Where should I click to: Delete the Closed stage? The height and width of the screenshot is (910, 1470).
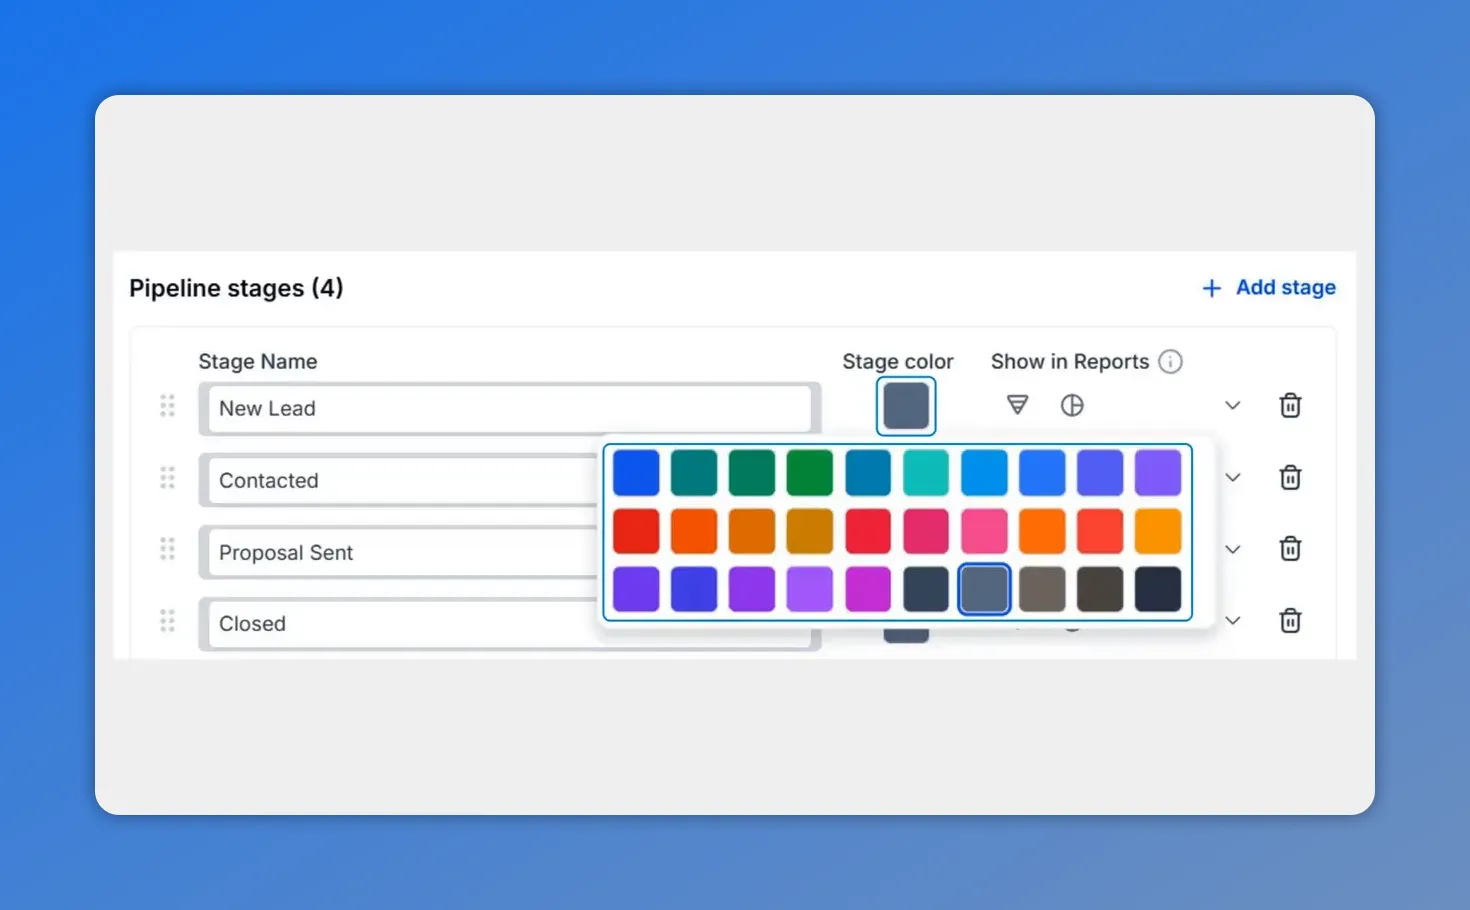(1290, 621)
